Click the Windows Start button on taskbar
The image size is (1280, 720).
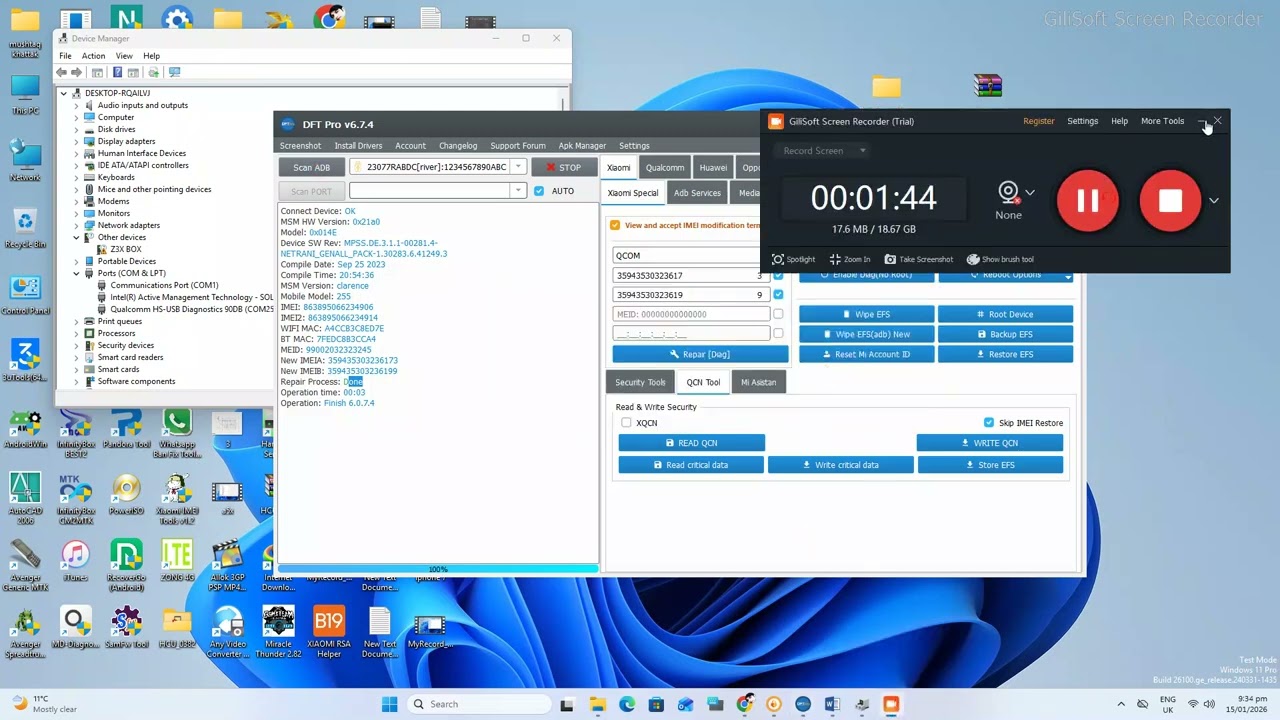(390, 704)
